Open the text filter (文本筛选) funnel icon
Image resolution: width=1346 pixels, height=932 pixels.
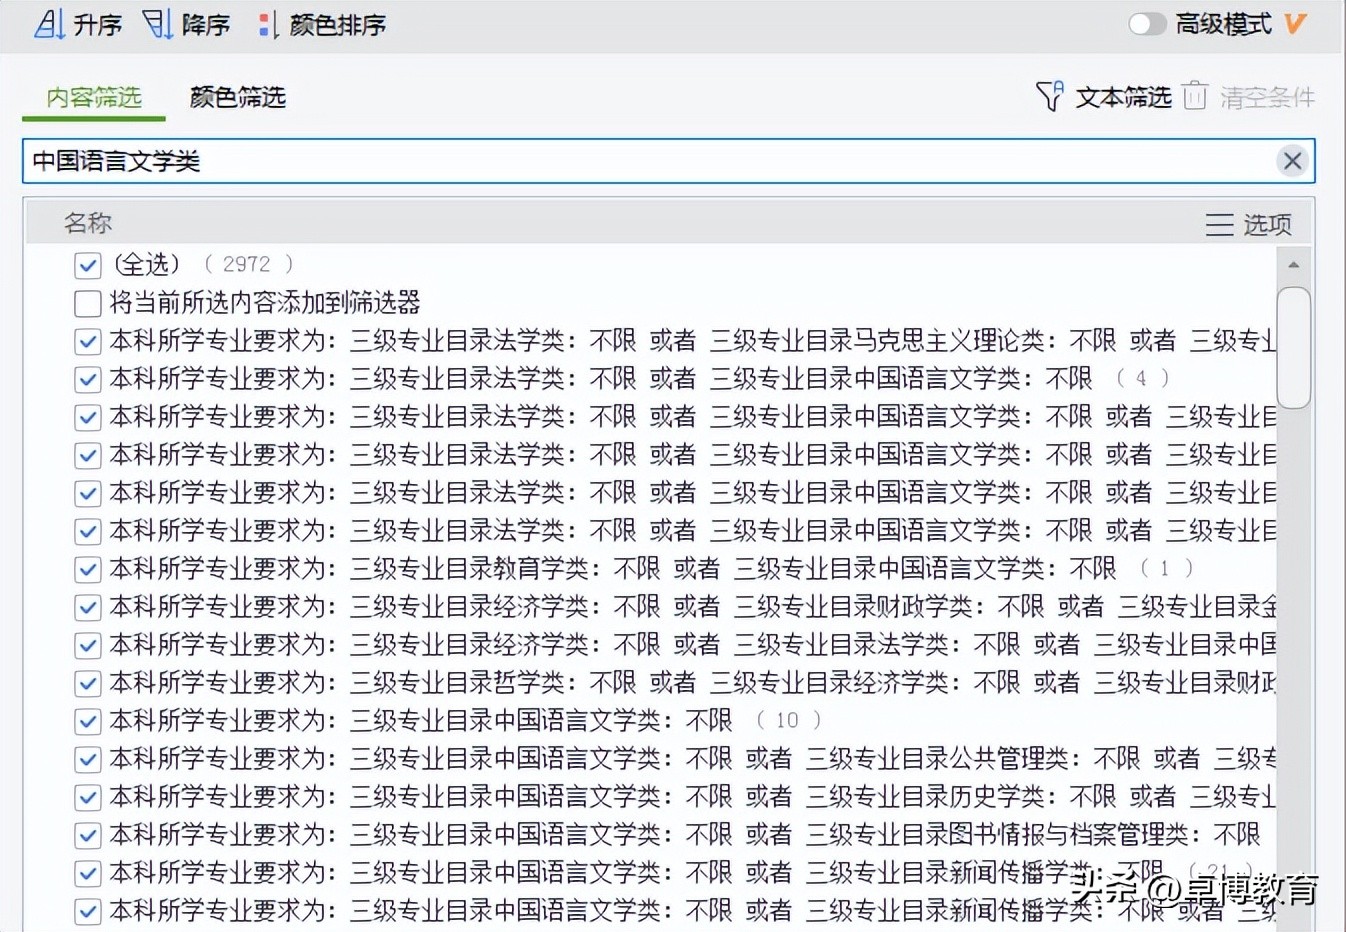(1048, 96)
